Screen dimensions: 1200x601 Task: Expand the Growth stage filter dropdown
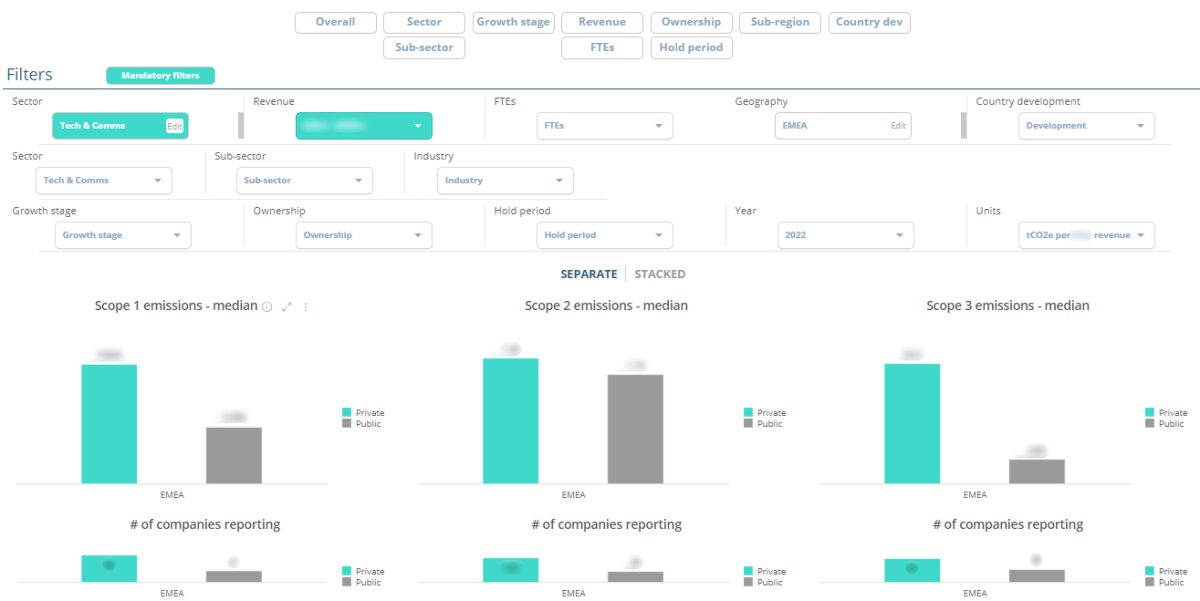(122, 235)
